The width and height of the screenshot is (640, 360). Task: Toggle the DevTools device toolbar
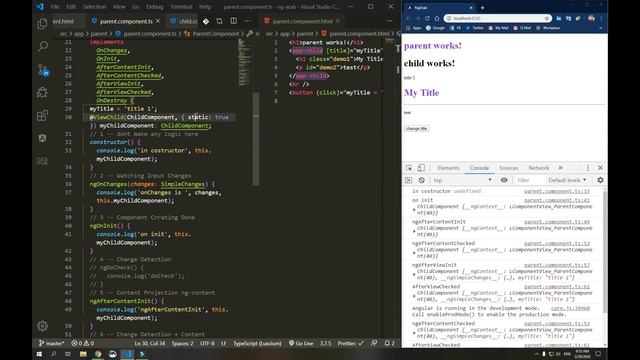coord(421,168)
